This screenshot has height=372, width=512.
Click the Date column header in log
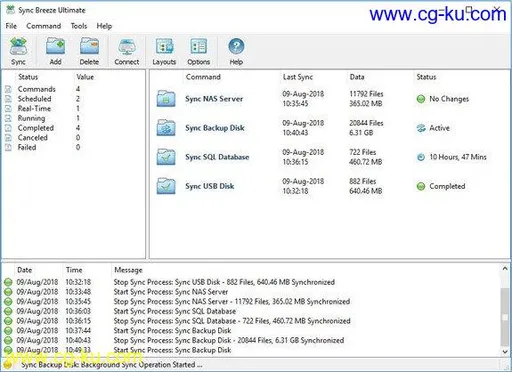click(25, 270)
